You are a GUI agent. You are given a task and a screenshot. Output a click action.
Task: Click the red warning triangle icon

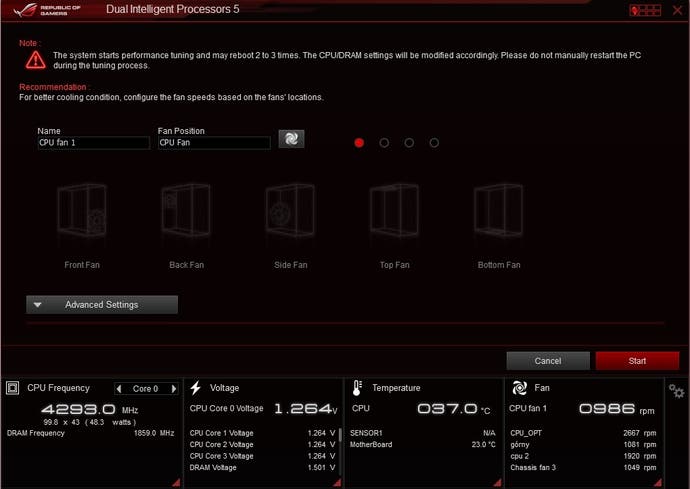[35, 60]
